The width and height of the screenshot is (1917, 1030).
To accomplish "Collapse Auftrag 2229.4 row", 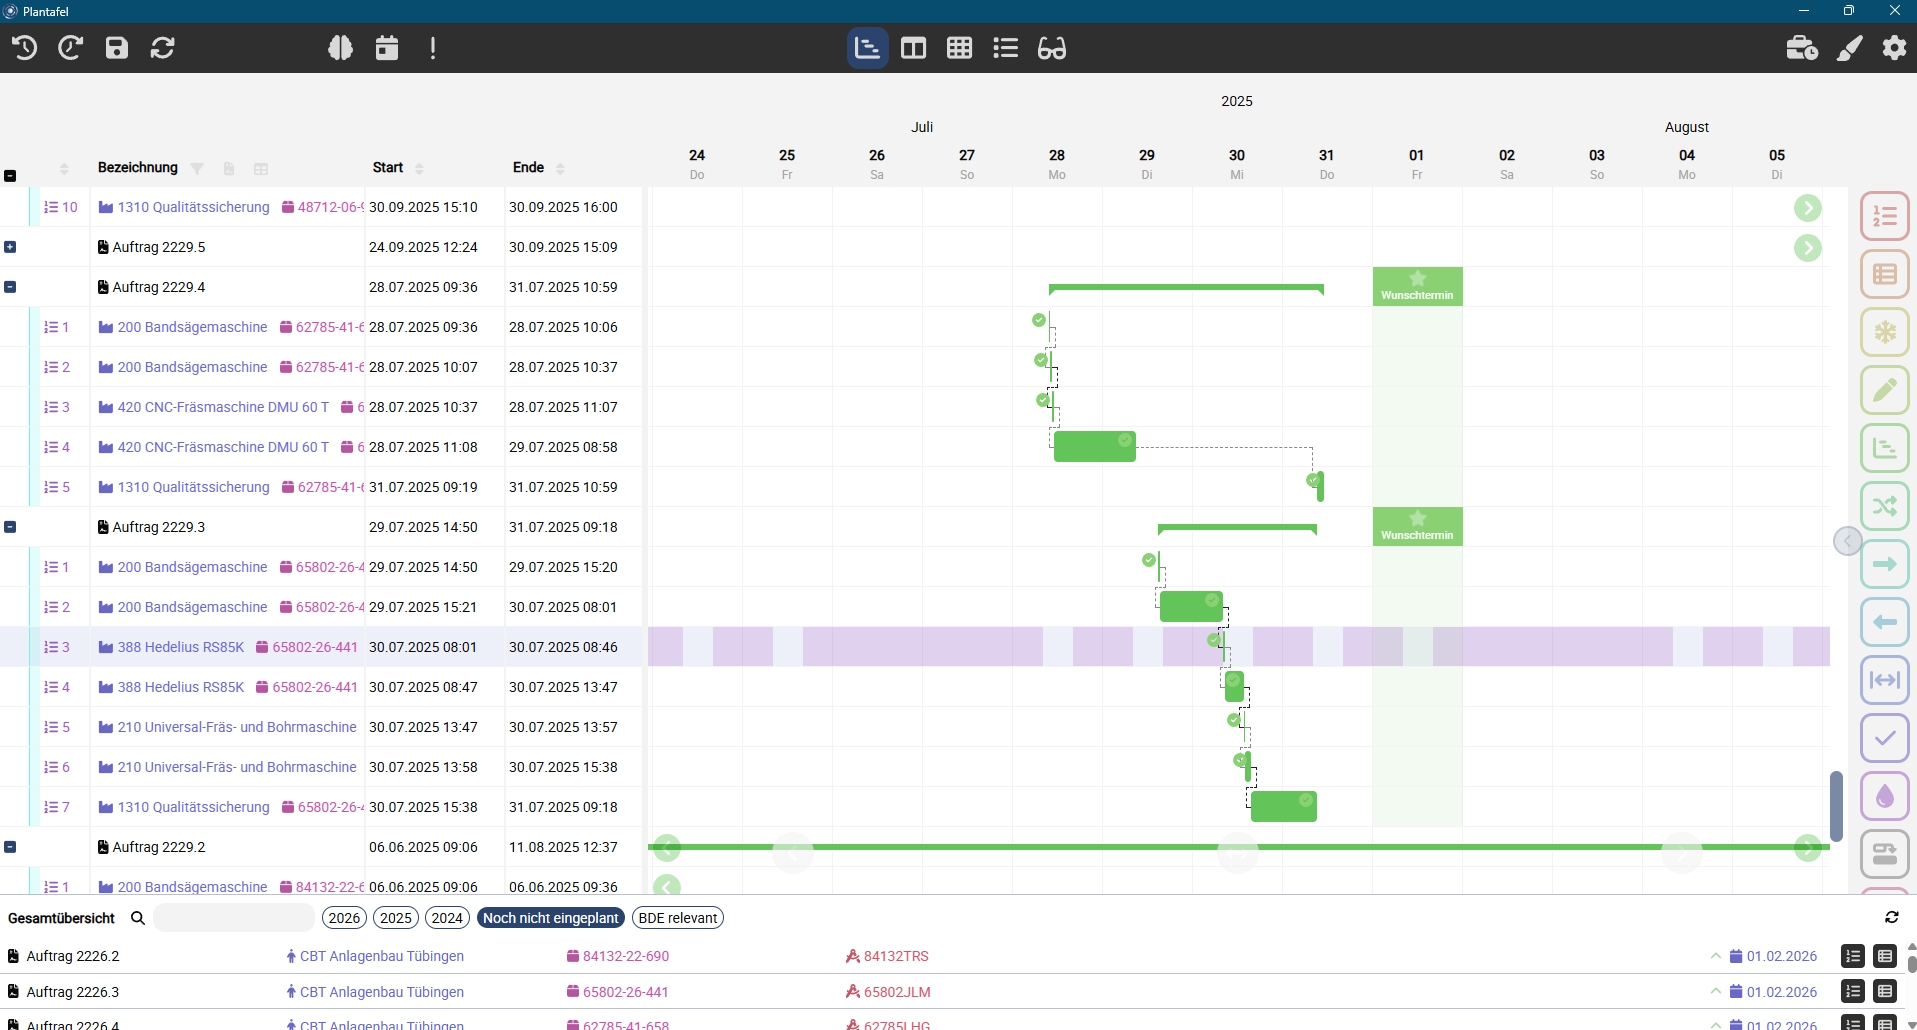I will click(10, 287).
